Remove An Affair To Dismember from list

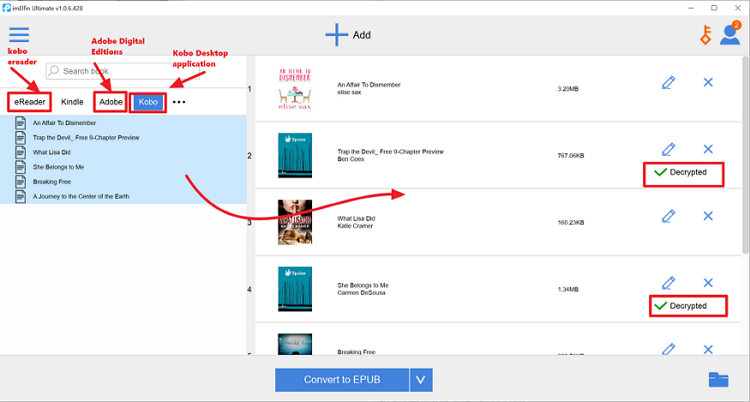click(x=708, y=82)
